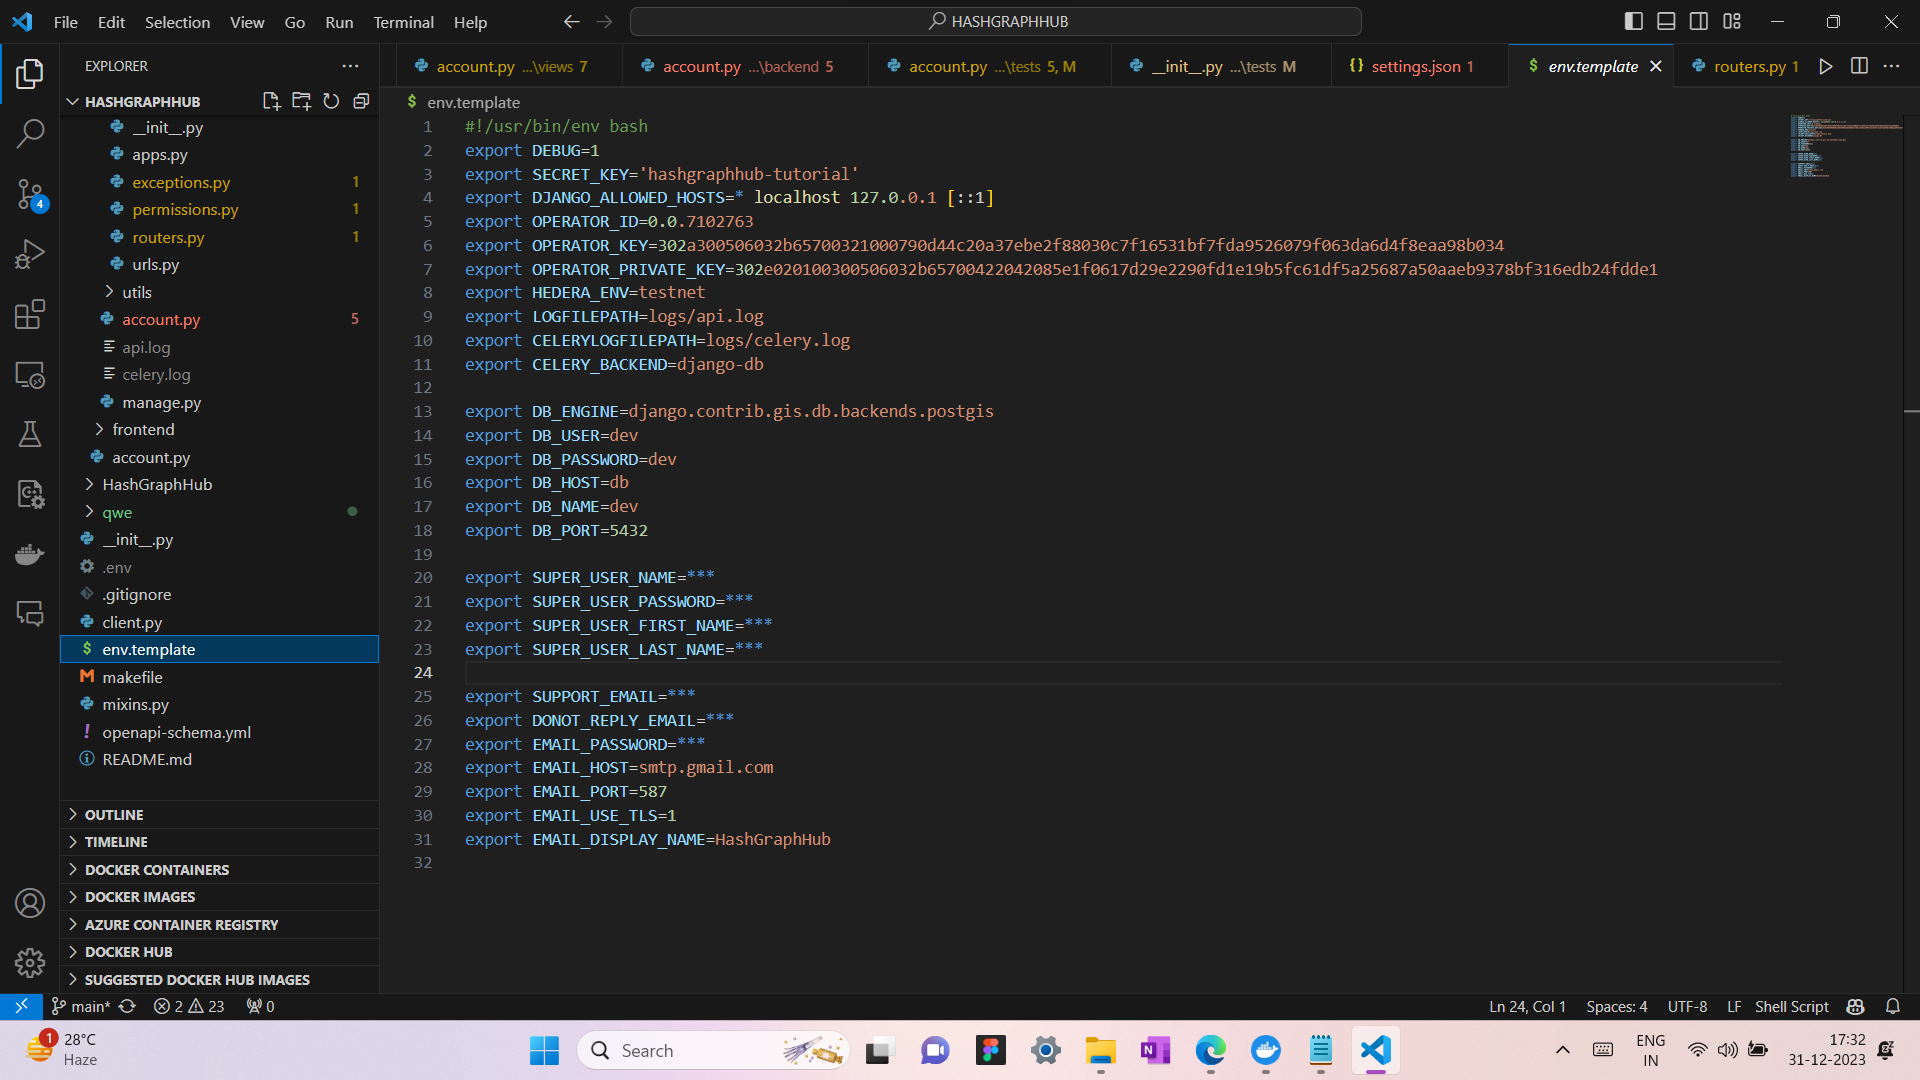Toggle the bottom Panel layout button
Viewport: 1920px width, 1080px height.
click(1666, 21)
